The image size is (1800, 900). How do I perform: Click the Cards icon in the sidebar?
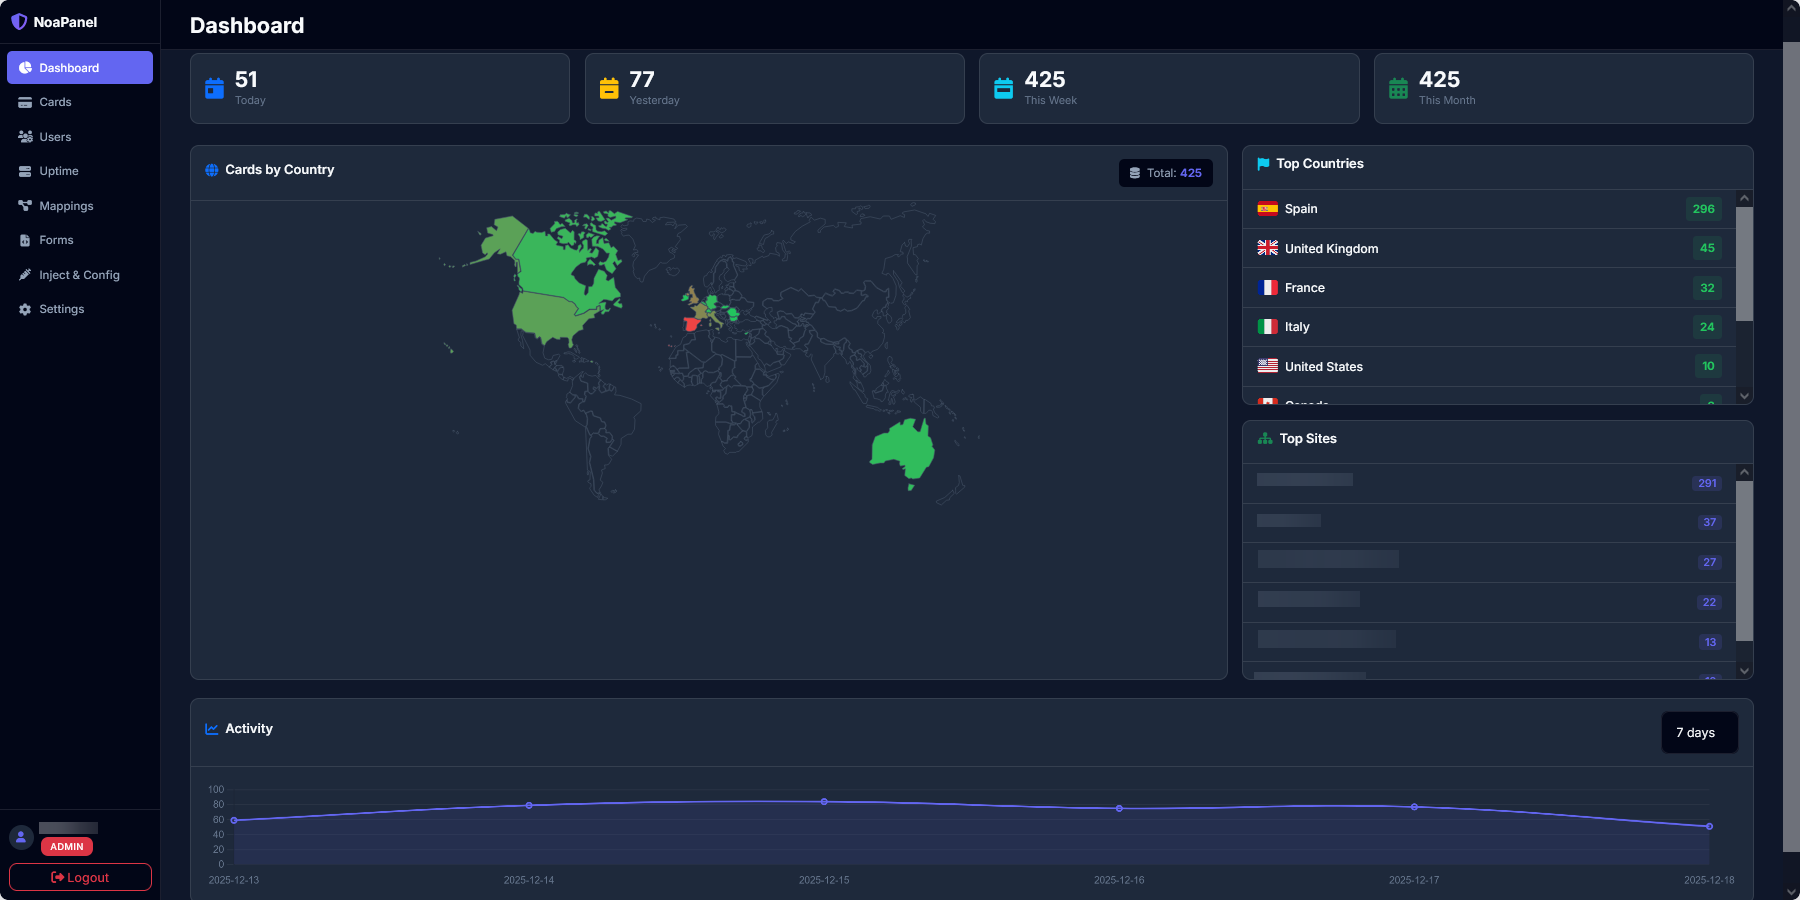click(25, 102)
